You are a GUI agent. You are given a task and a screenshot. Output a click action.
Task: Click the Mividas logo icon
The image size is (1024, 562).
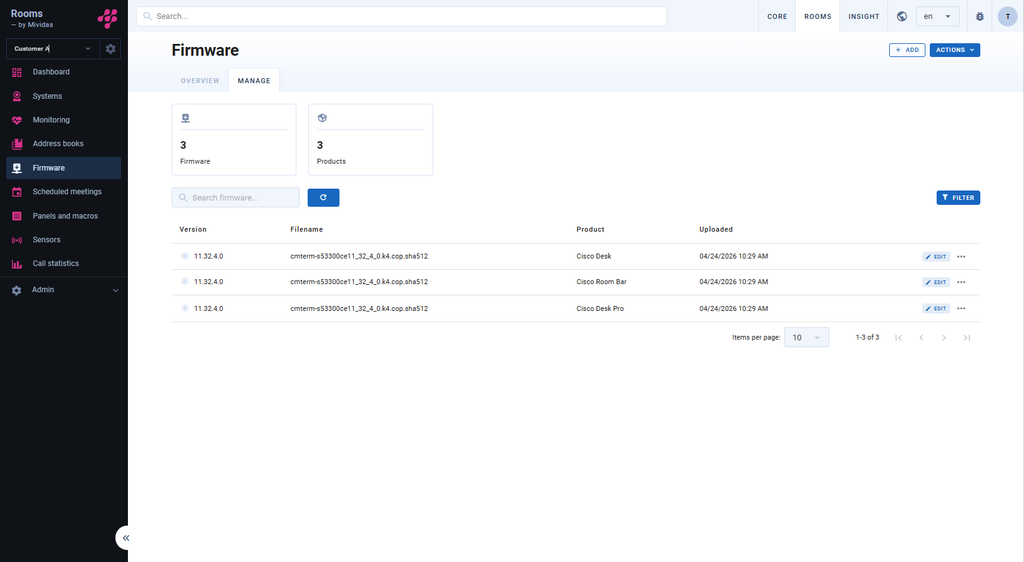click(108, 18)
